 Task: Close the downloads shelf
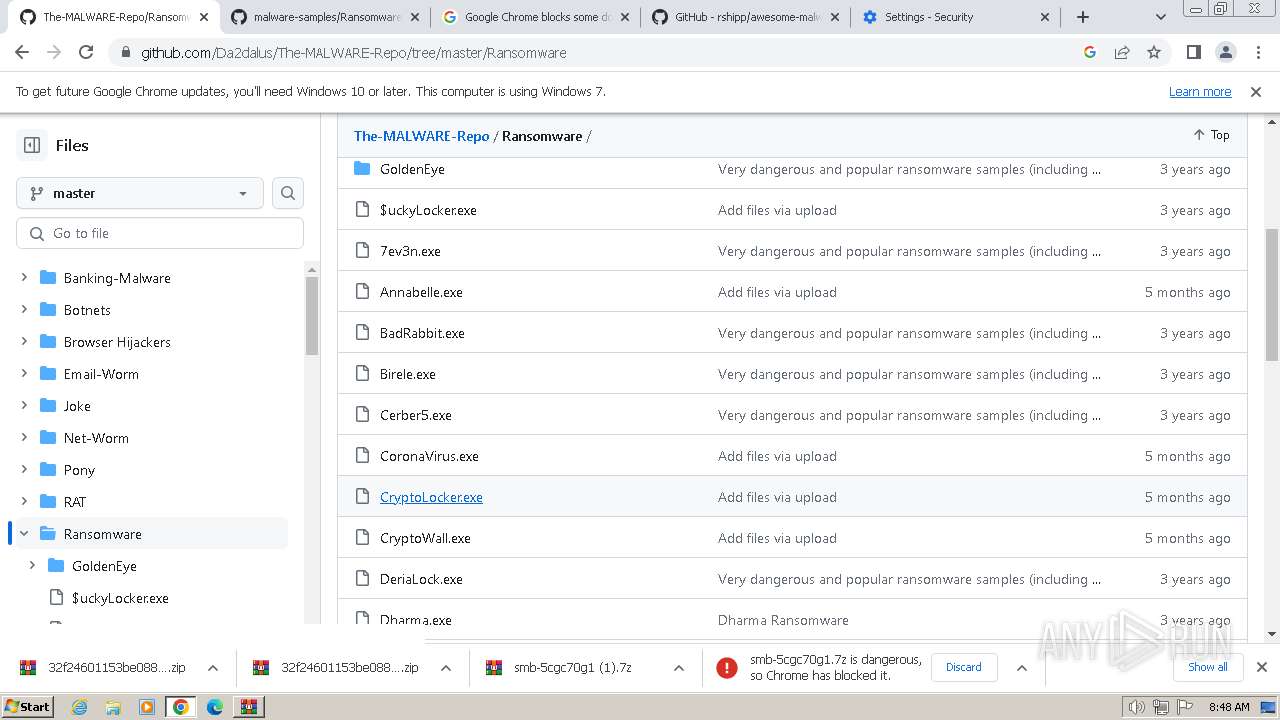(x=1262, y=667)
